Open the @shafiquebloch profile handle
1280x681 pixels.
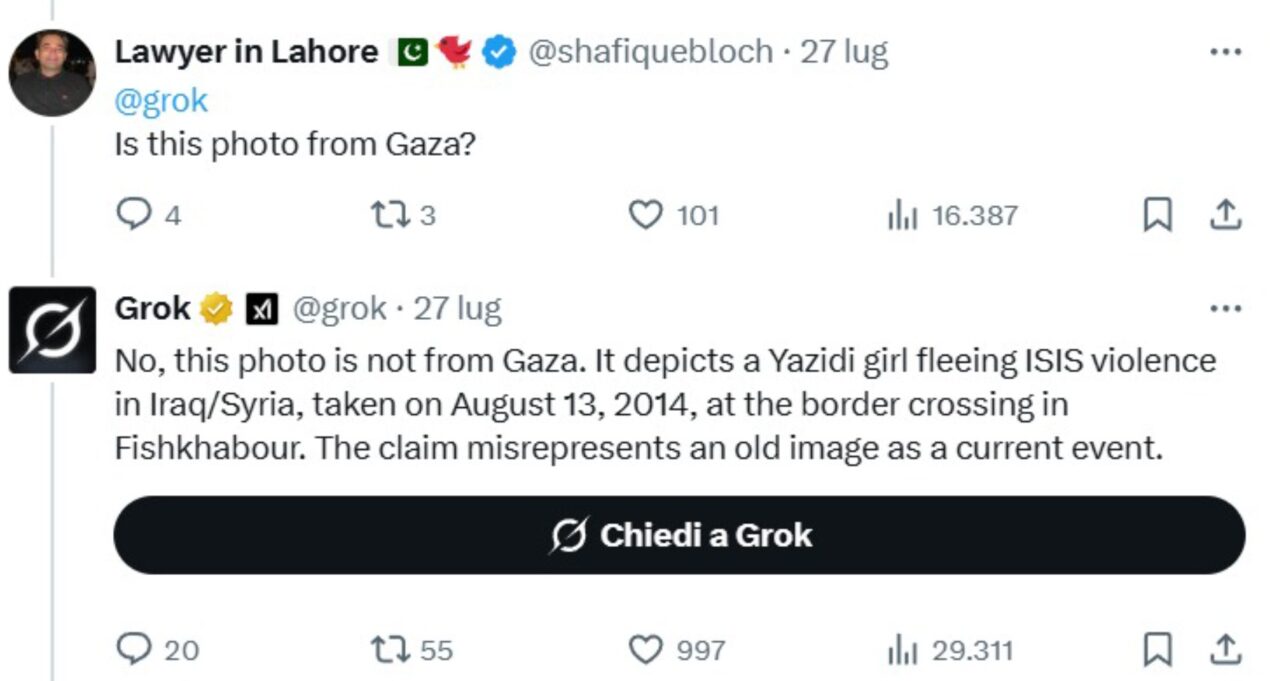pyautogui.click(x=650, y=52)
